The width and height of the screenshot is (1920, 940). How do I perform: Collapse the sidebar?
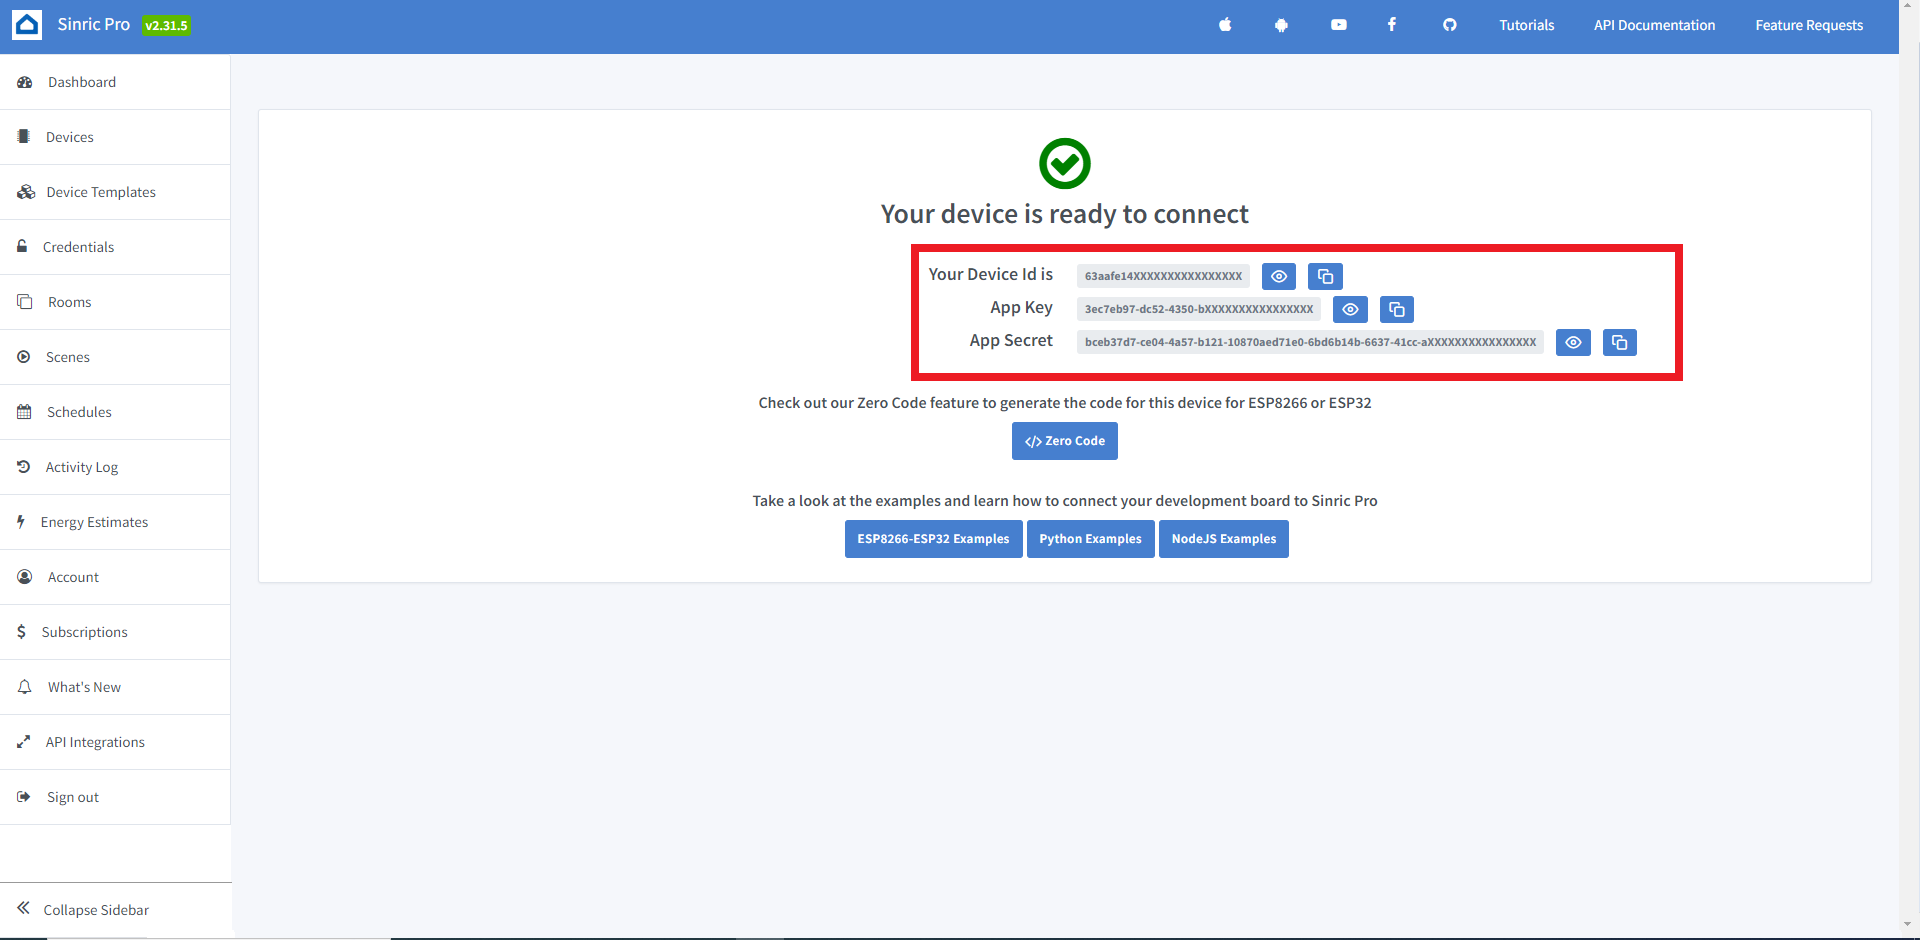point(115,910)
